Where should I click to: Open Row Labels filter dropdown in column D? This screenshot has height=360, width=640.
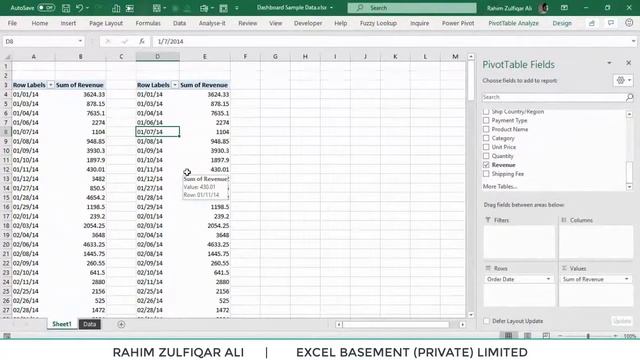pos(175,85)
